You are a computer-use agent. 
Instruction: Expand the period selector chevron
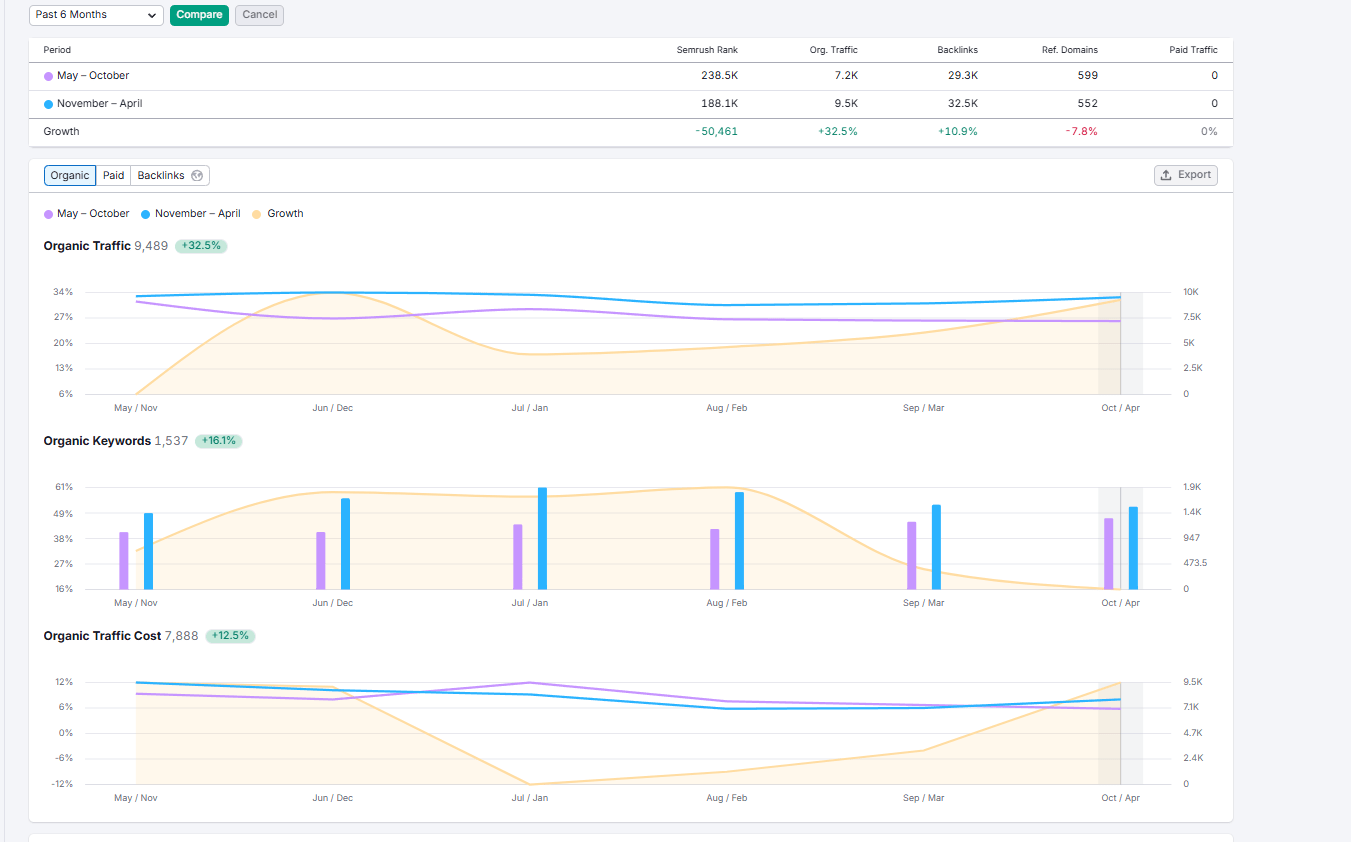(x=151, y=15)
